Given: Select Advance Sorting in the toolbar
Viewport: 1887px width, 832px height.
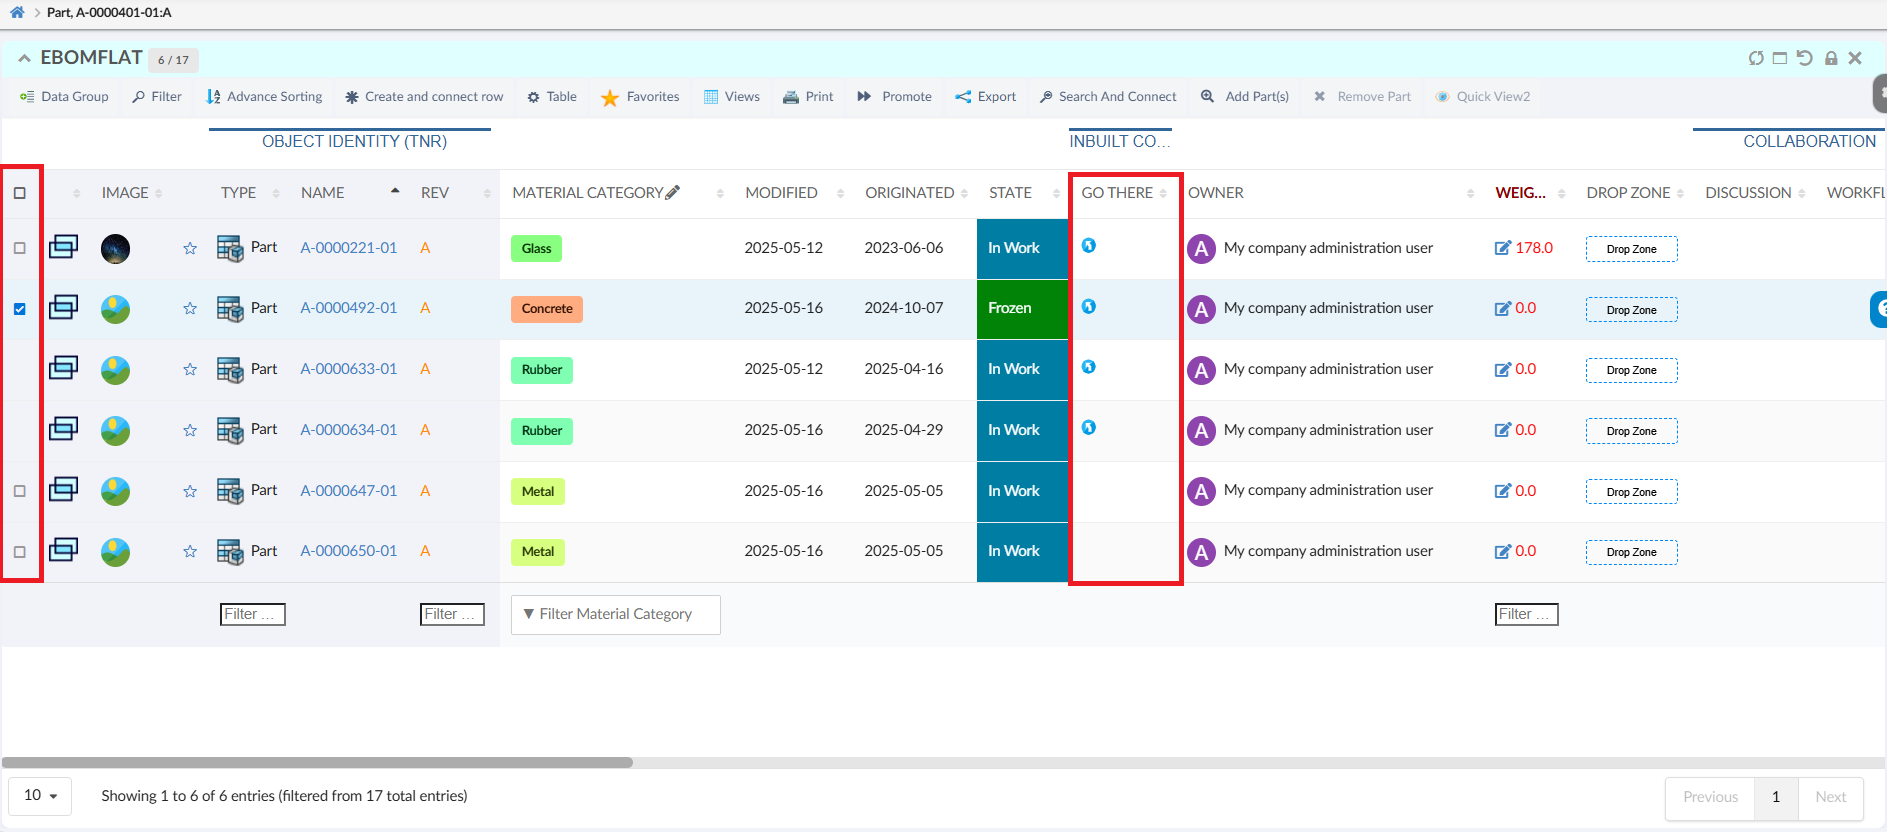Looking at the screenshot, I should [x=264, y=97].
